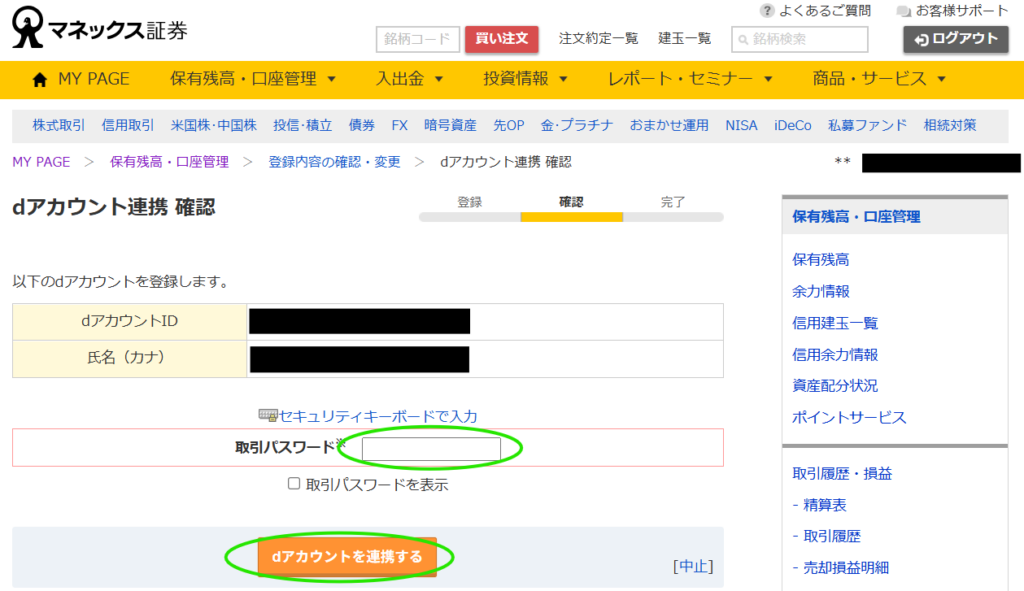Select the NISA tab in sub-navigation
Image resolution: width=1024 pixels, height=591 pixels.
(x=741, y=125)
